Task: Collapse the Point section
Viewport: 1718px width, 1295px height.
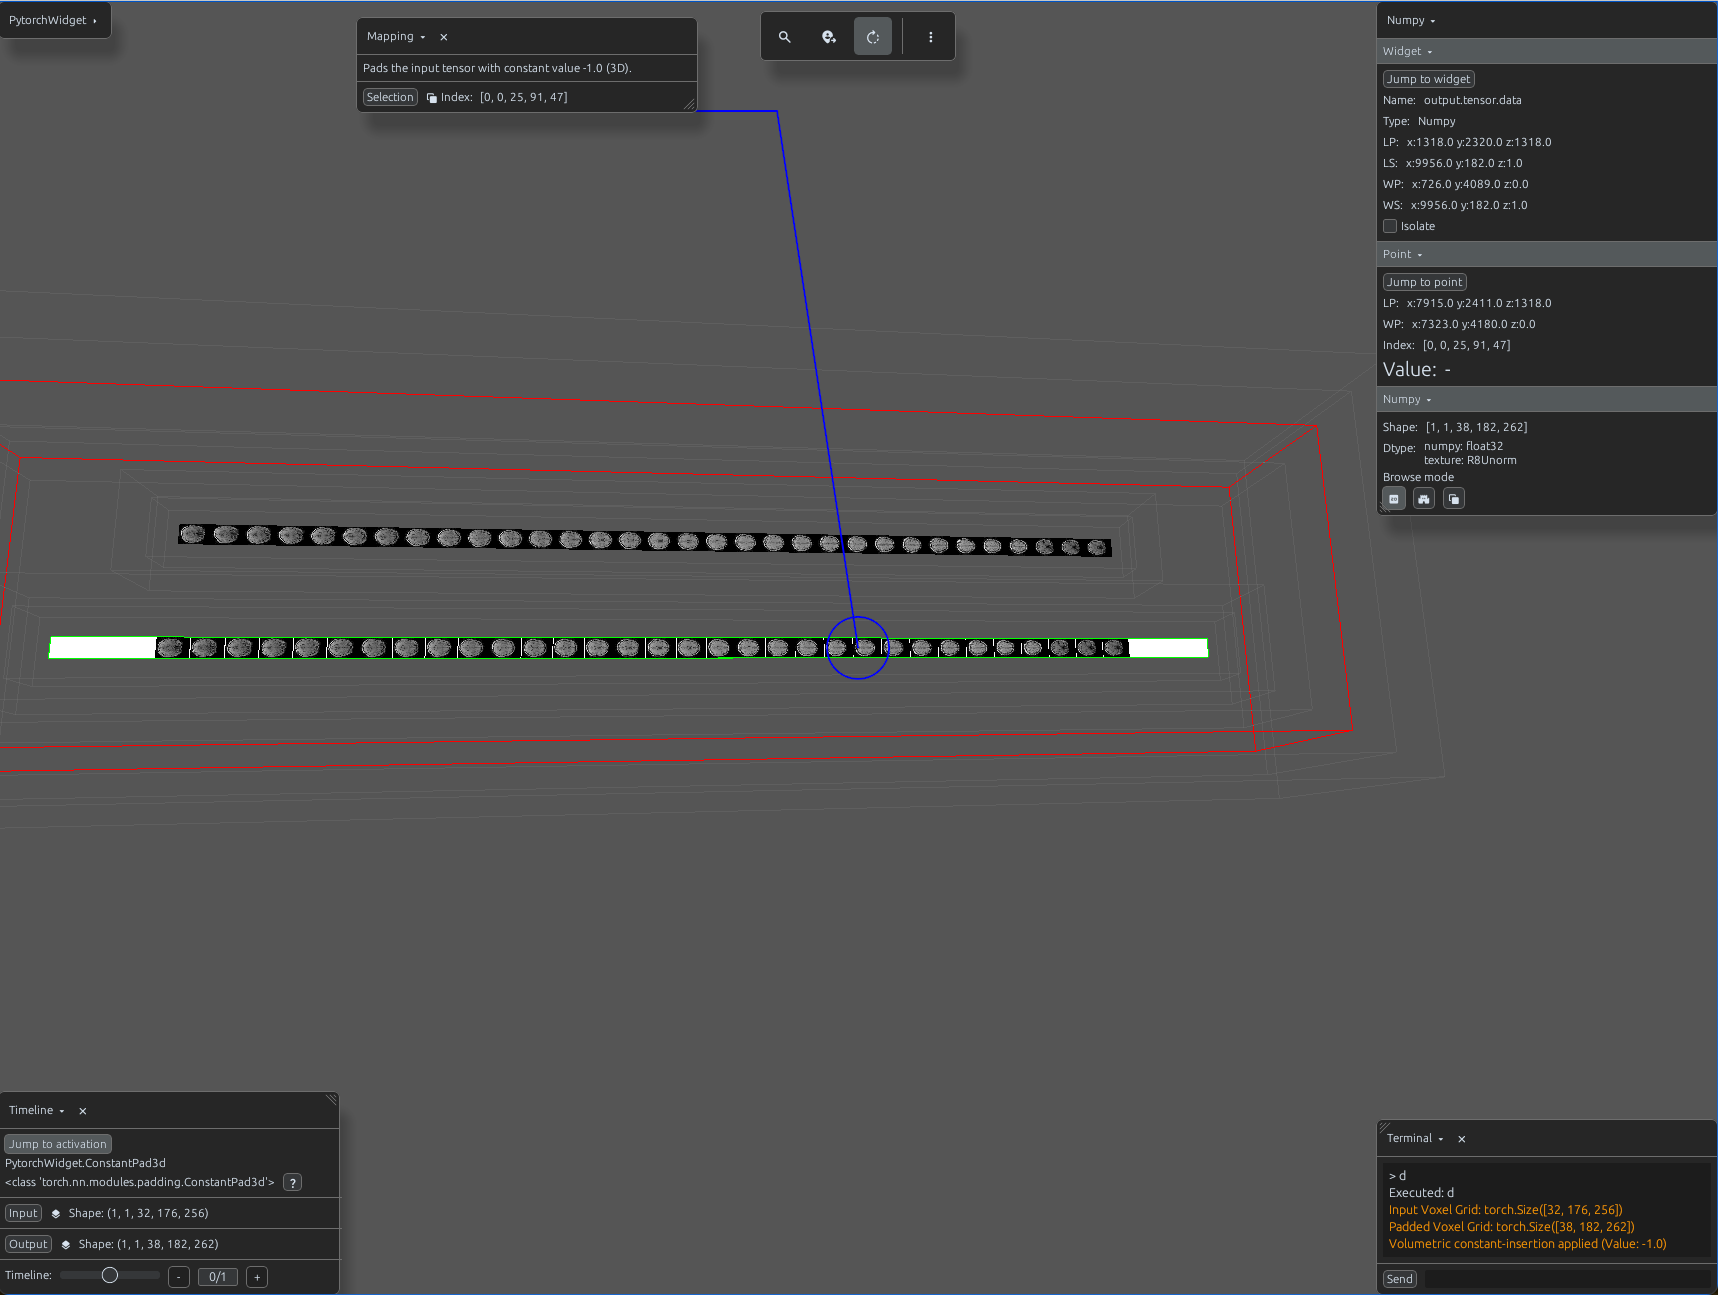Action: (x=1403, y=255)
